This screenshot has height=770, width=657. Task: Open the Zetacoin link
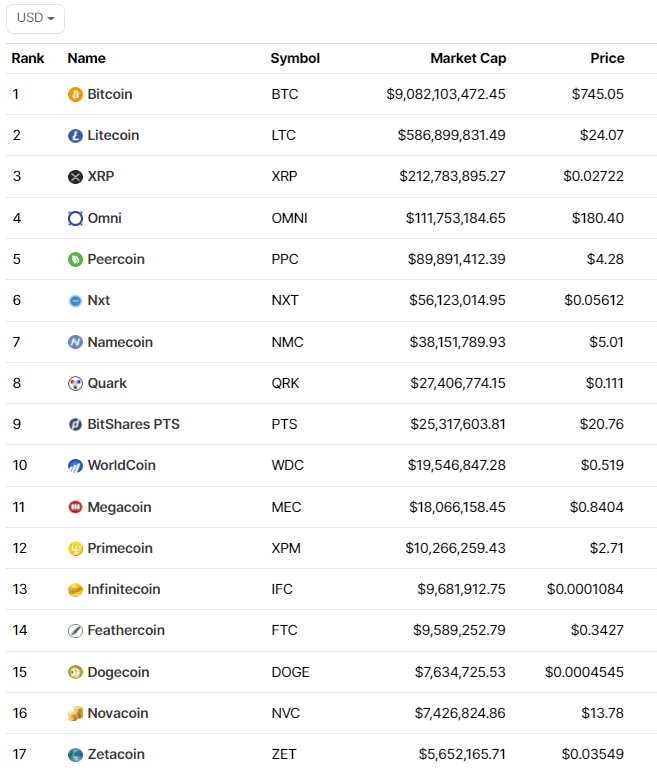tap(116, 754)
